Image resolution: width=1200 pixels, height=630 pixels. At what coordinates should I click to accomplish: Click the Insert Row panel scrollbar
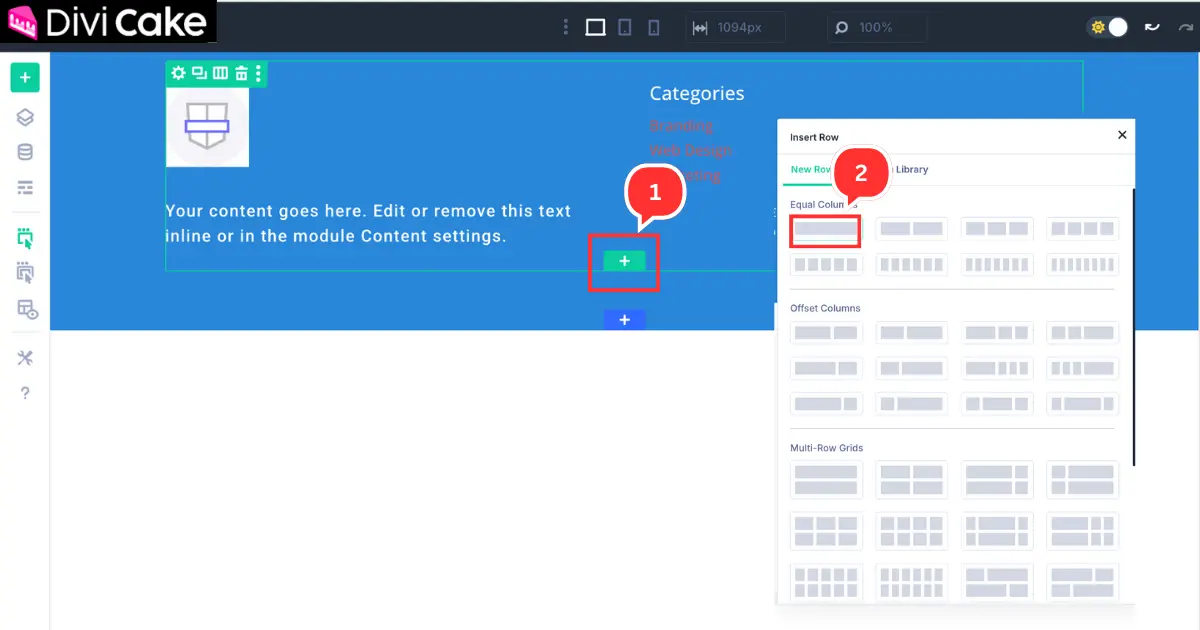[1134, 327]
